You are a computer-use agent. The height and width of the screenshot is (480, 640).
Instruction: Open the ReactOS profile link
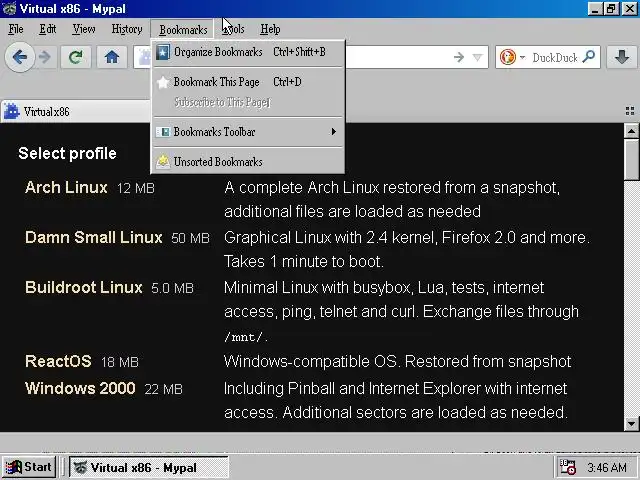click(x=58, y=361)
